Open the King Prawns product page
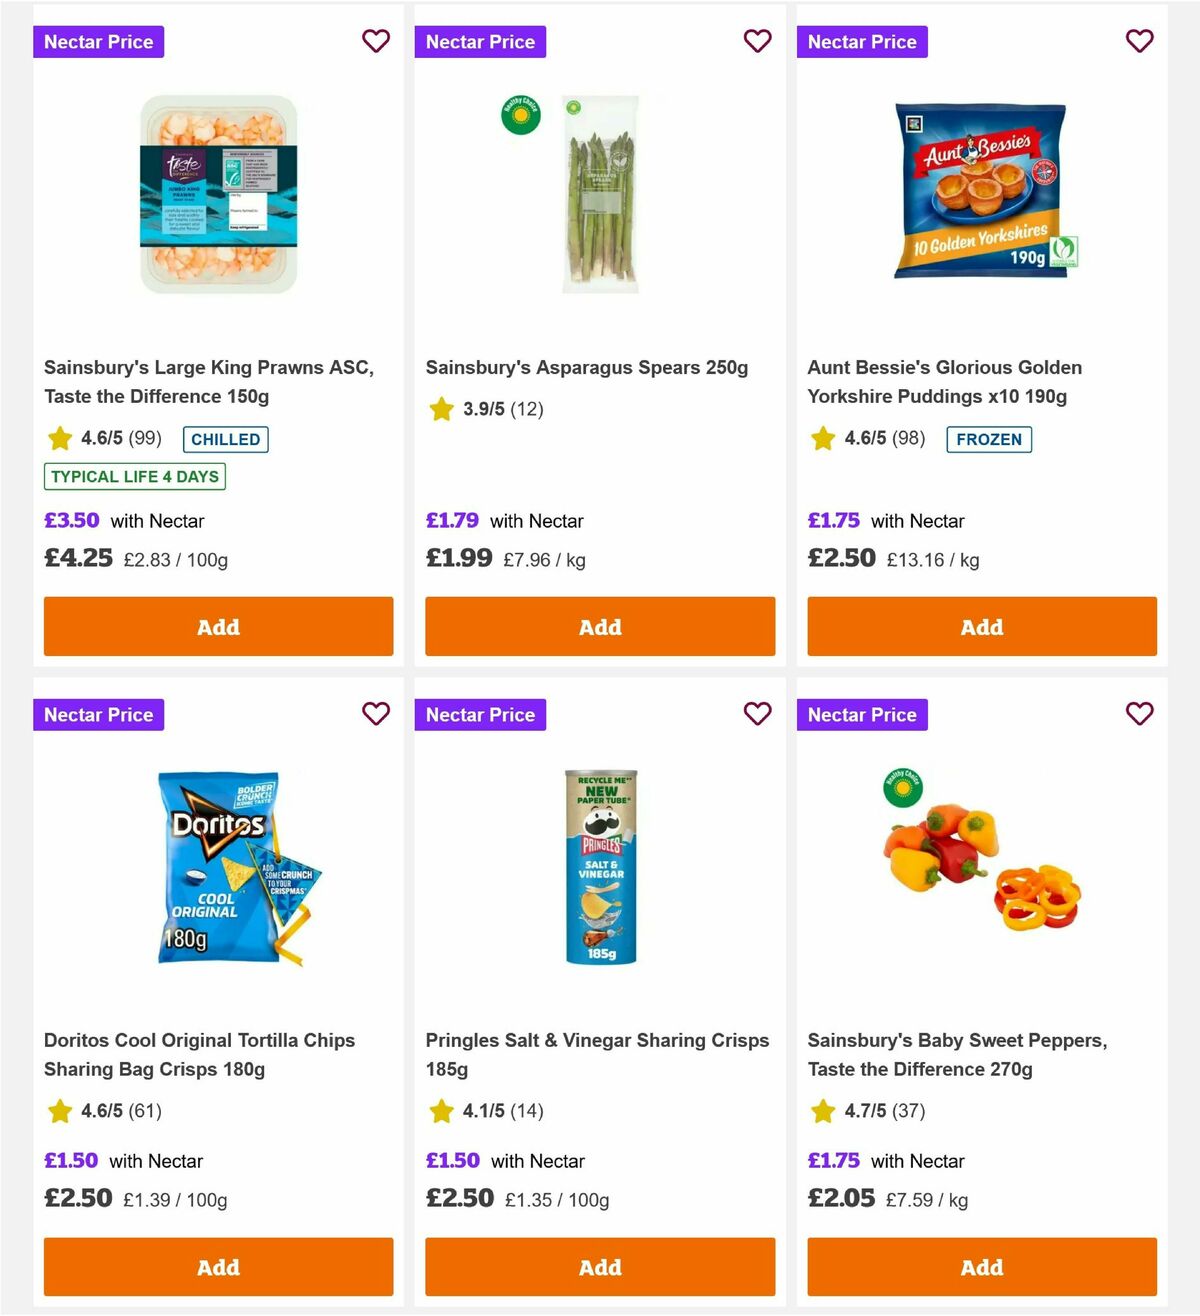 tap(209, 382)
